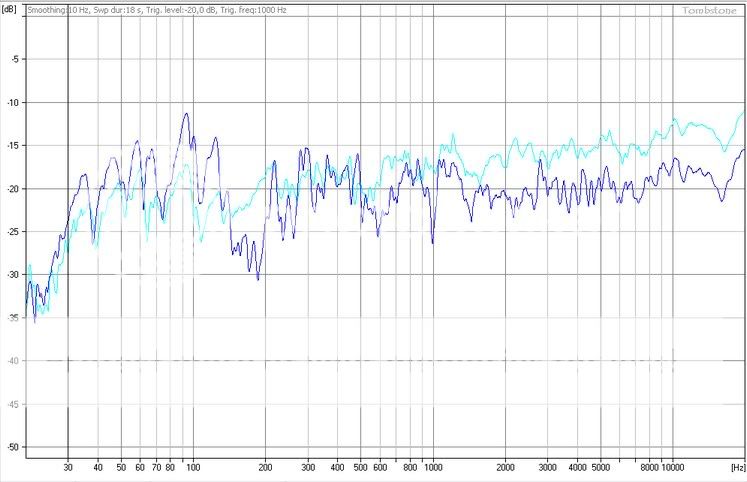
Task: Click the -35 label on the dB axis
Action: (x=10, y=318)
